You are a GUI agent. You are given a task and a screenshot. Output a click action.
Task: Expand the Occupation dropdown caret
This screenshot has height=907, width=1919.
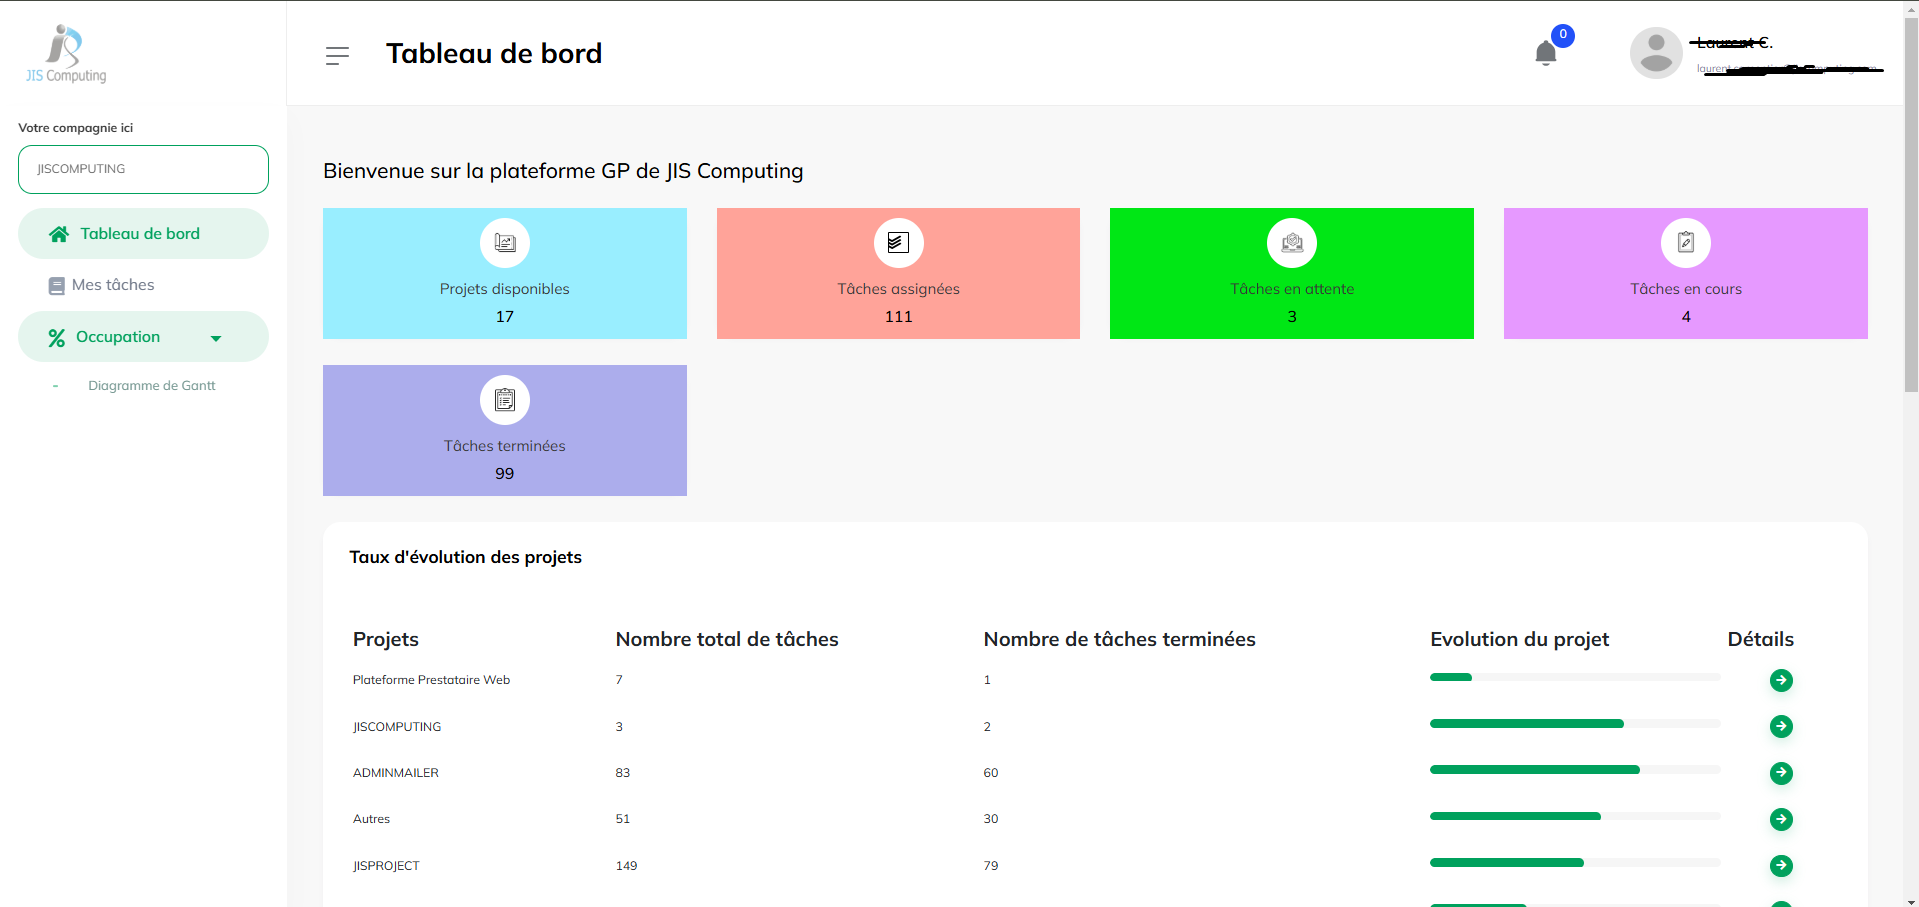click(216, 339)
